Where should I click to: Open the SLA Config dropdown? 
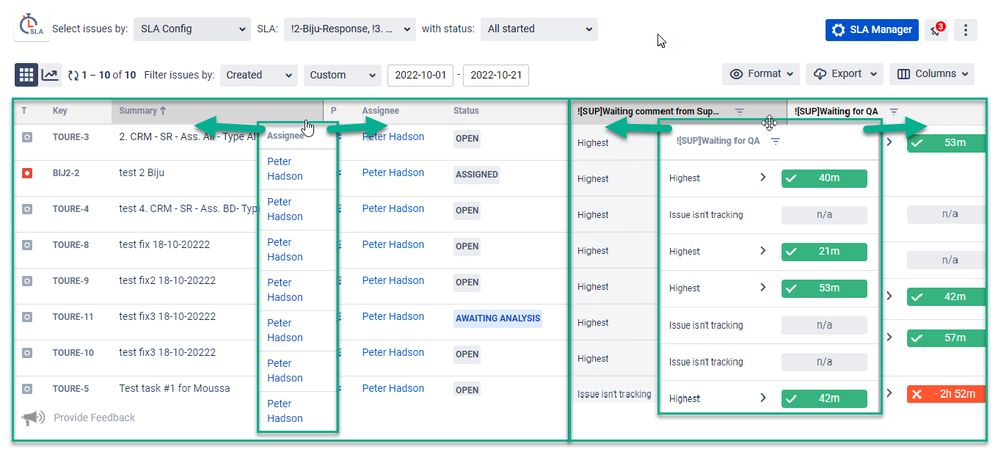pyautogui.click(x=192, y=29)
